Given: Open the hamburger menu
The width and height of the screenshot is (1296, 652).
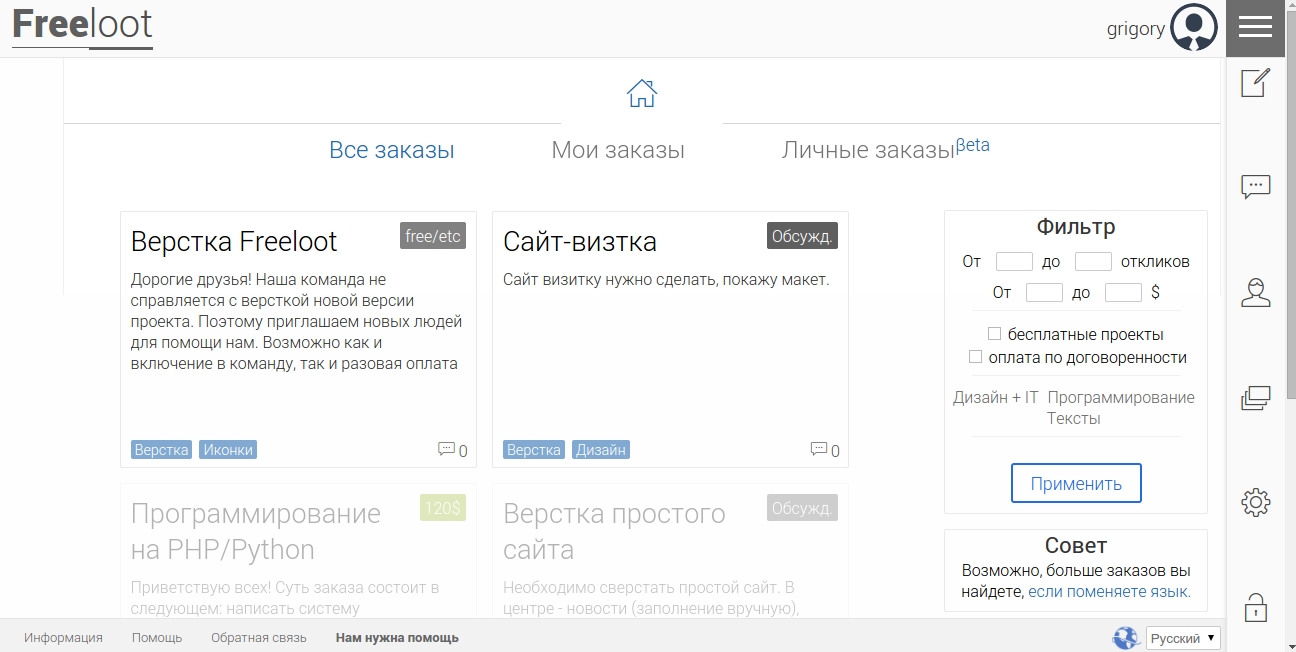Looking at the screenshot, I should tap(1255, 28).
